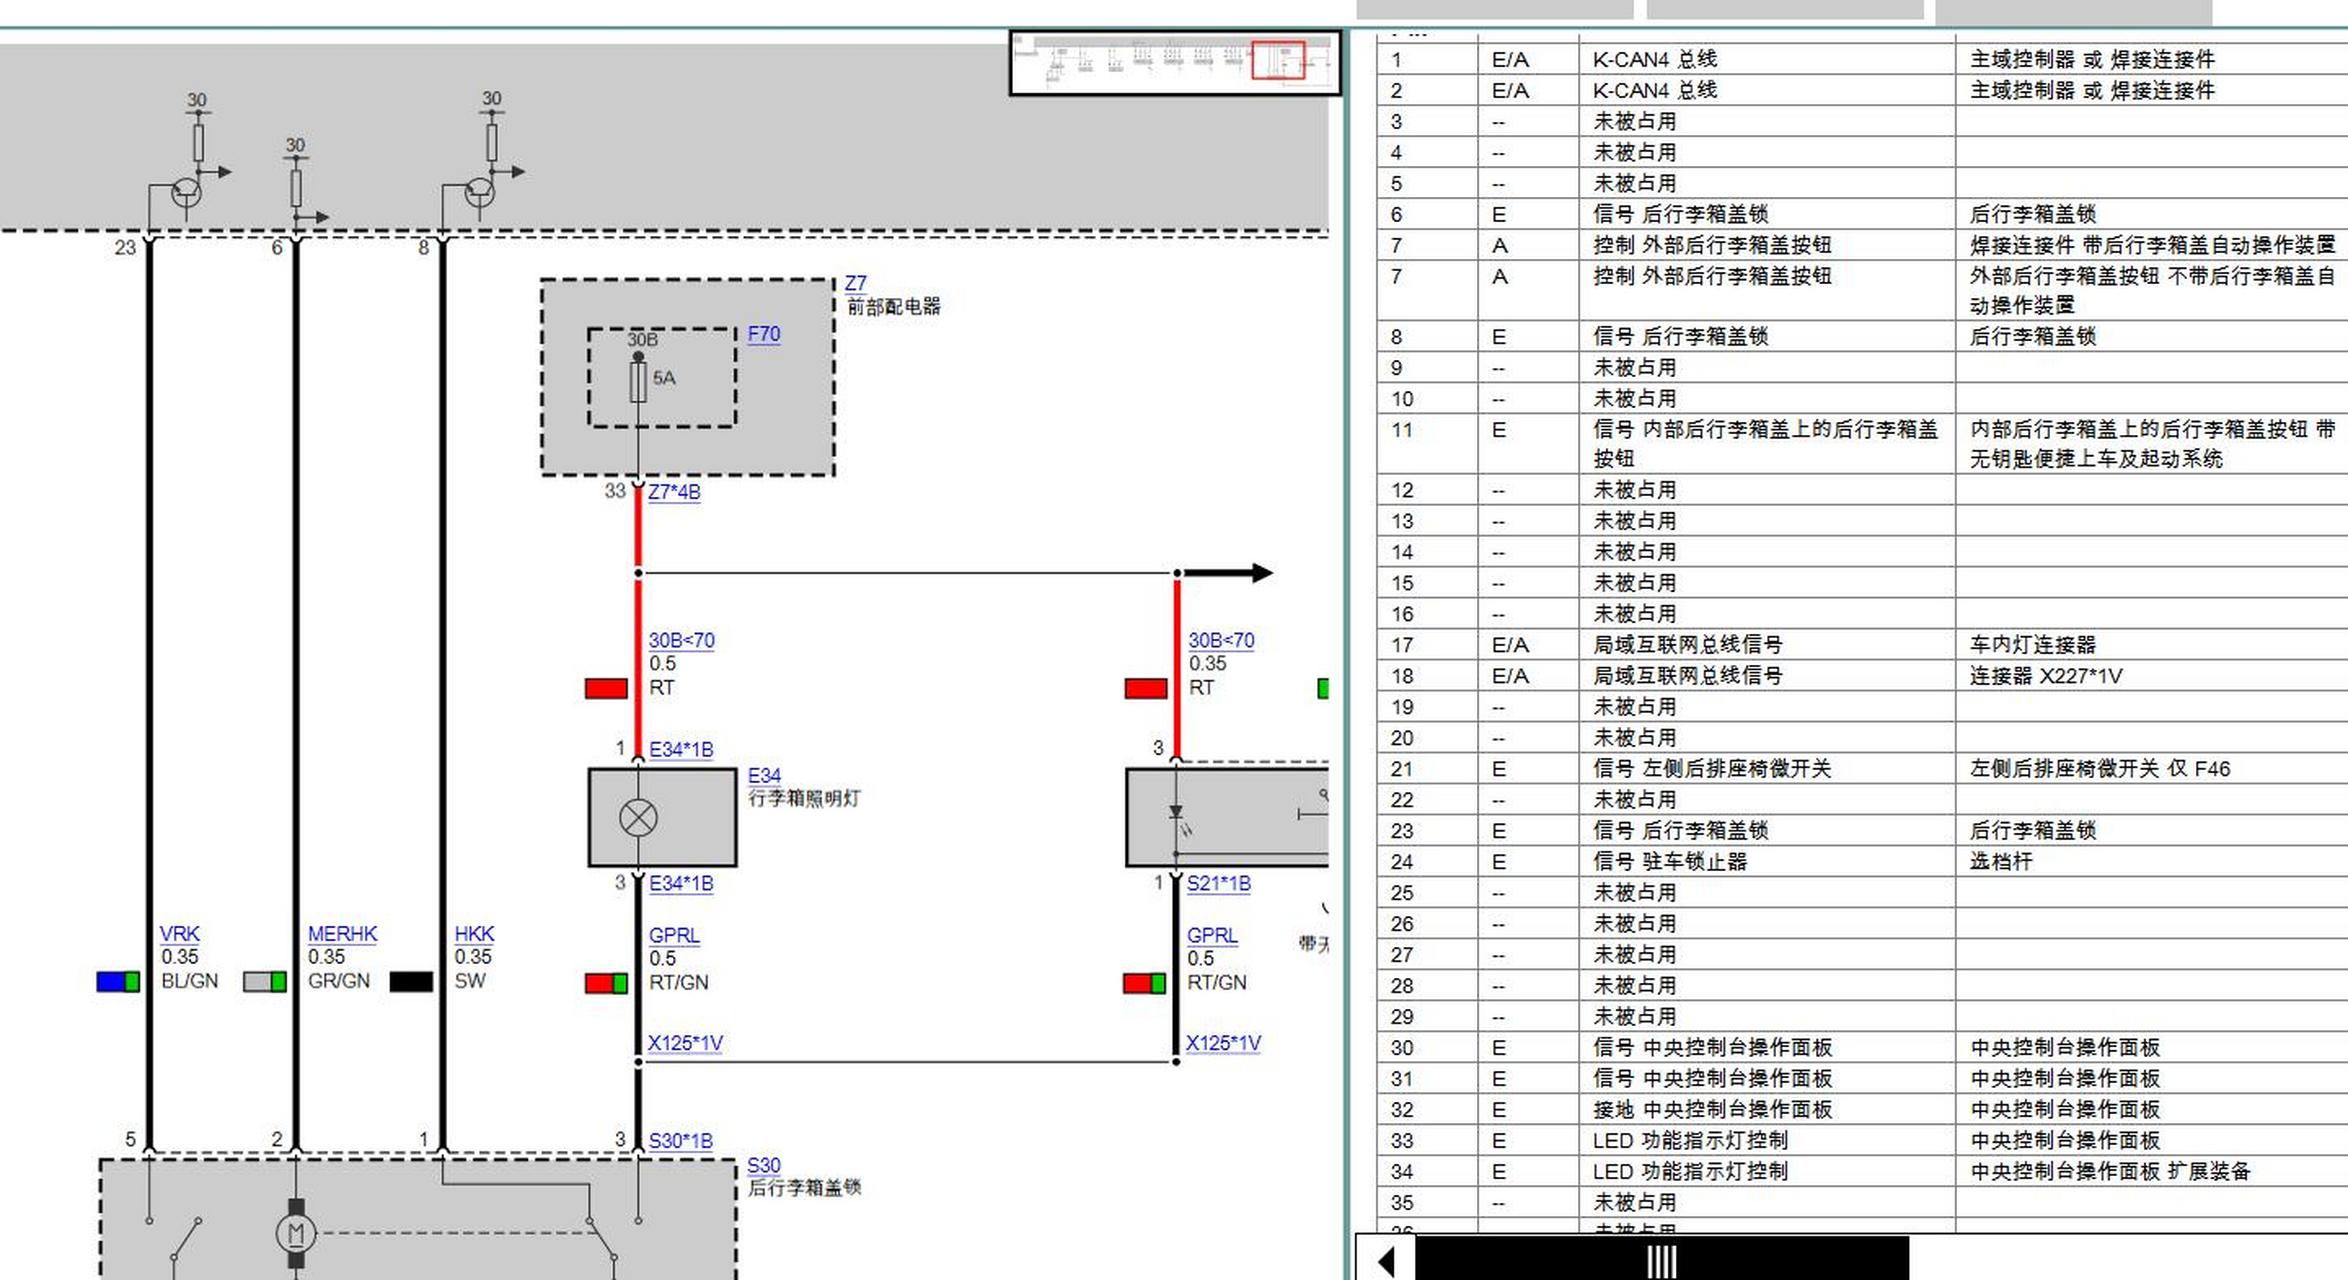Click the LED diode symbol in S21 box

point(1176,814)
